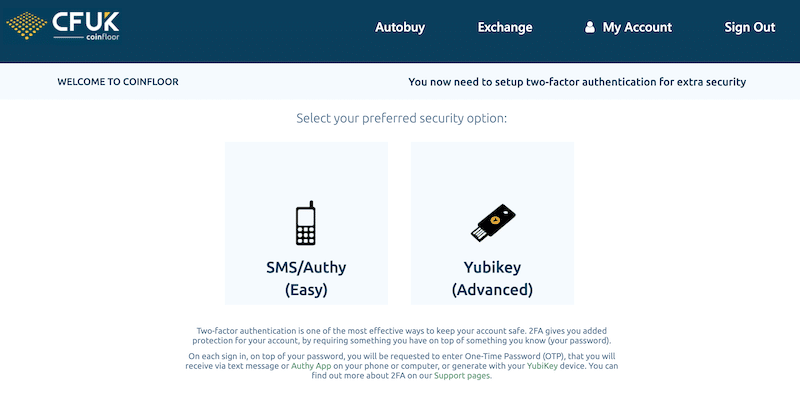The width and height of the screenshot is (800, 402).
Task: Click the small 'coinfloor' text under CFUK
Action: point(103,37)
